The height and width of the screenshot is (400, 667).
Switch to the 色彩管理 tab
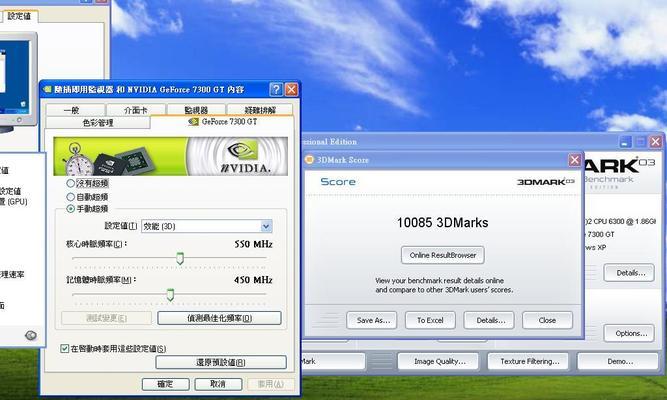click(x=98, y=123)
